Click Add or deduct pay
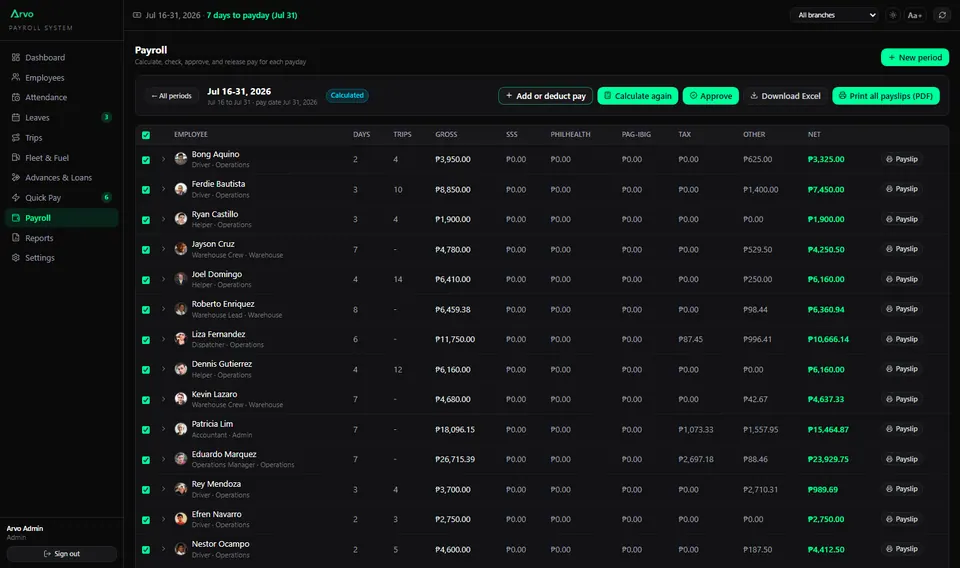The height and width of the screenshot is (568, 960). click(x=545, y=96)
